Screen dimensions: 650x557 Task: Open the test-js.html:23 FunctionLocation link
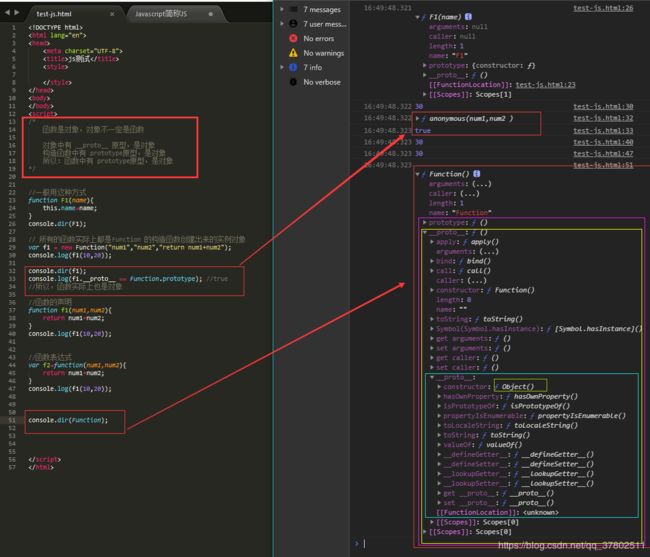tap(546, 85)
